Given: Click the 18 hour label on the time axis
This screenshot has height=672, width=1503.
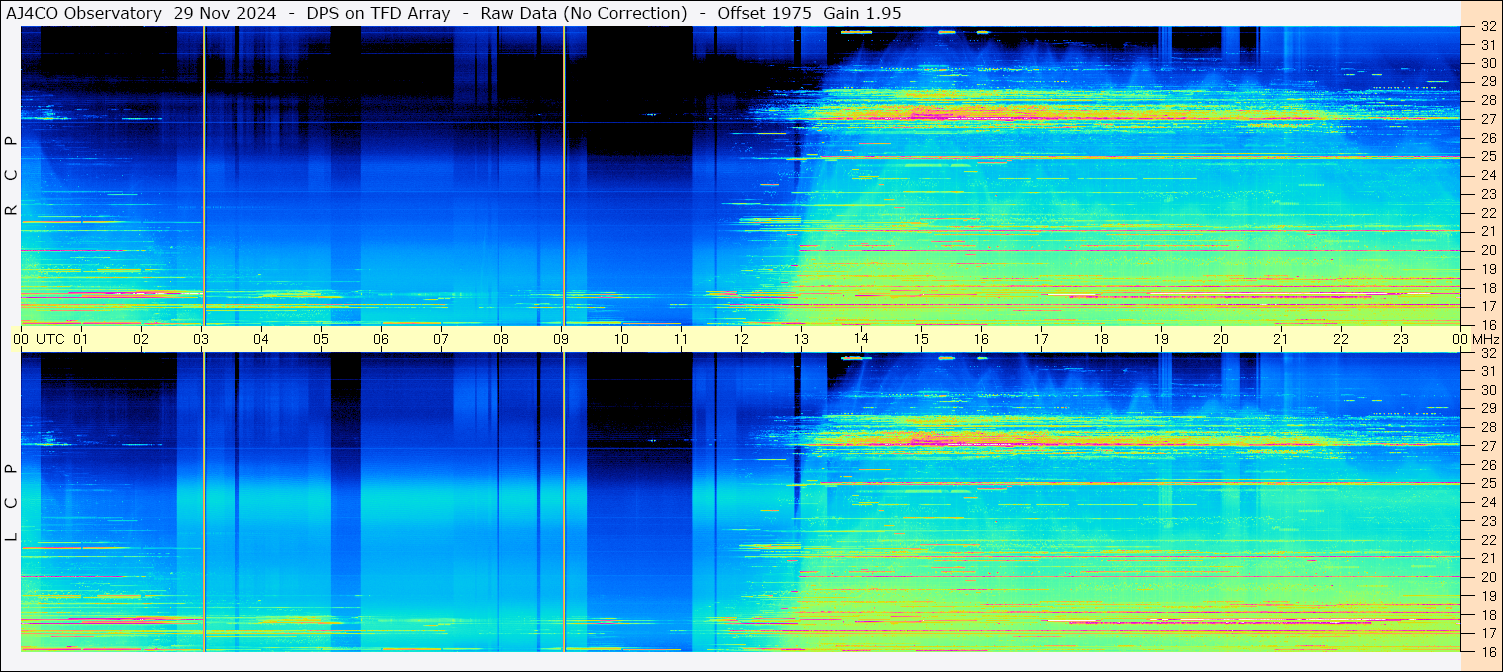Looking at the screenshot, I should point(1101,339).
